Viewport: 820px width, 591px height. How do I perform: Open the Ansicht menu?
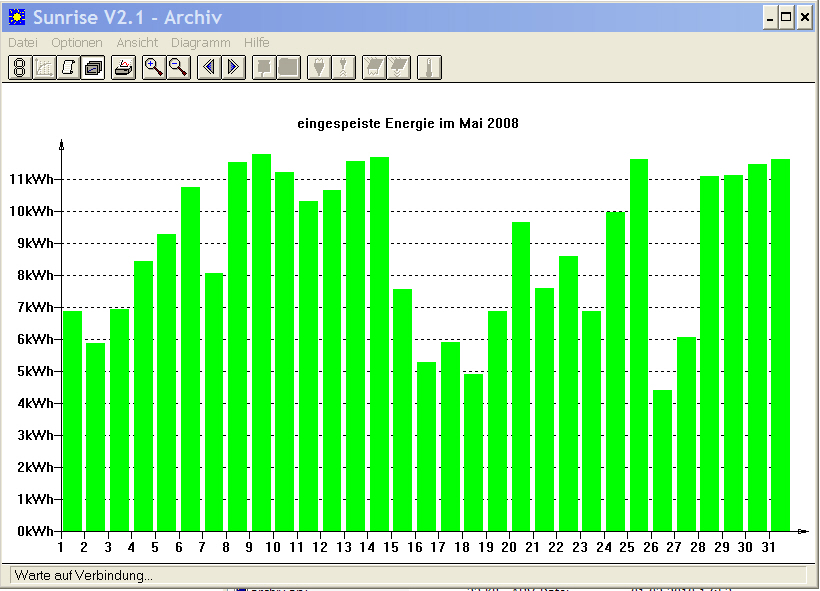click(x=137, y=42)
